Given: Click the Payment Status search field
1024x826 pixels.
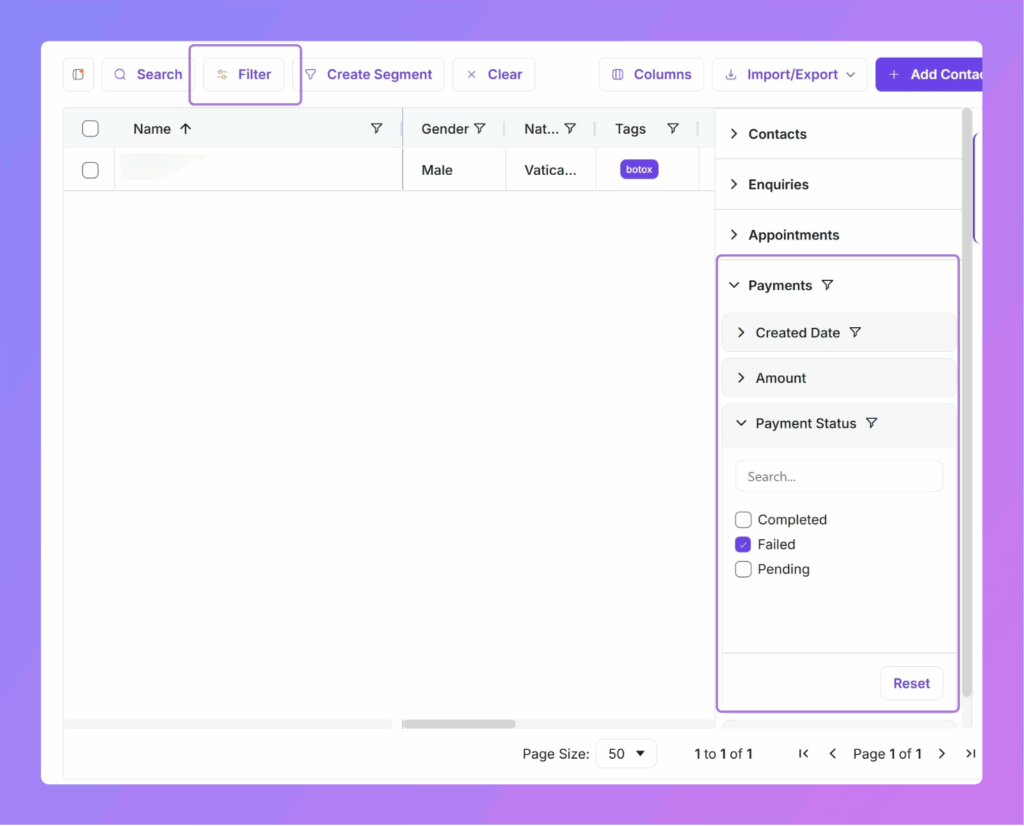Looking at the screenshot, I should point(838,476).
